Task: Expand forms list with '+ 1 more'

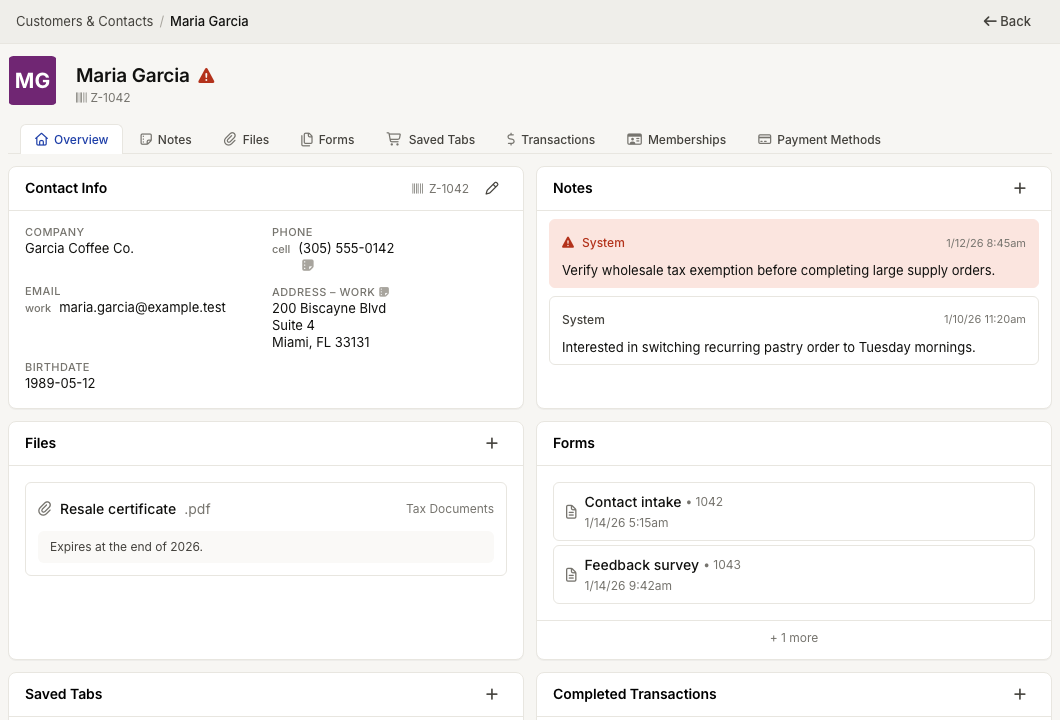Action: [x=794, y=638]
